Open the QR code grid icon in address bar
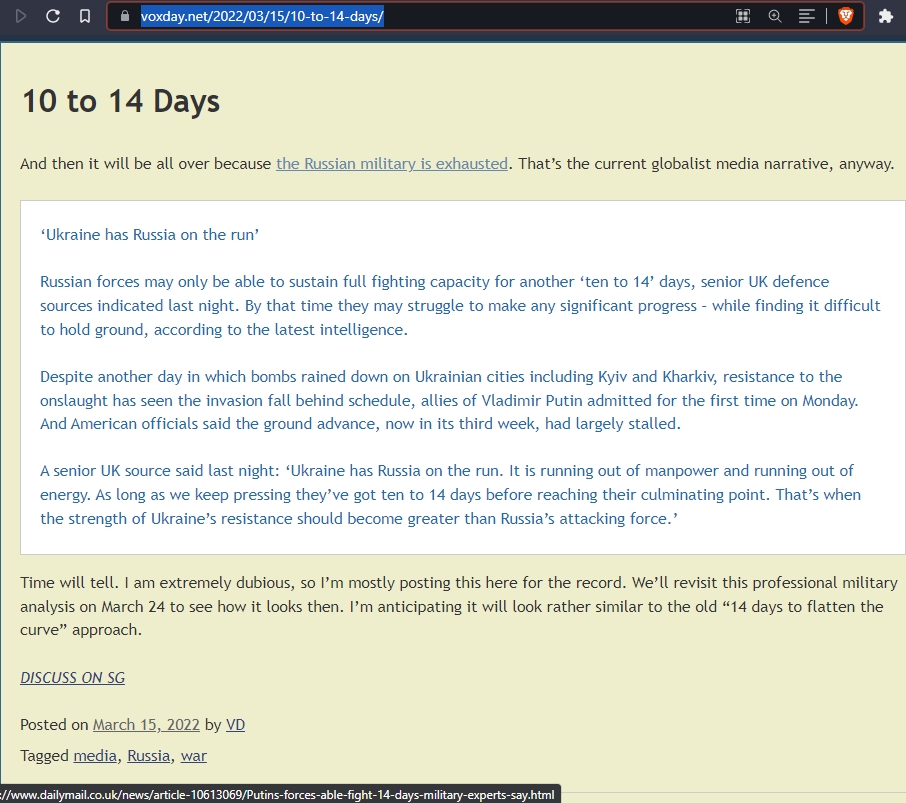The width and height of the screenshot is (906, 803). 743,16
